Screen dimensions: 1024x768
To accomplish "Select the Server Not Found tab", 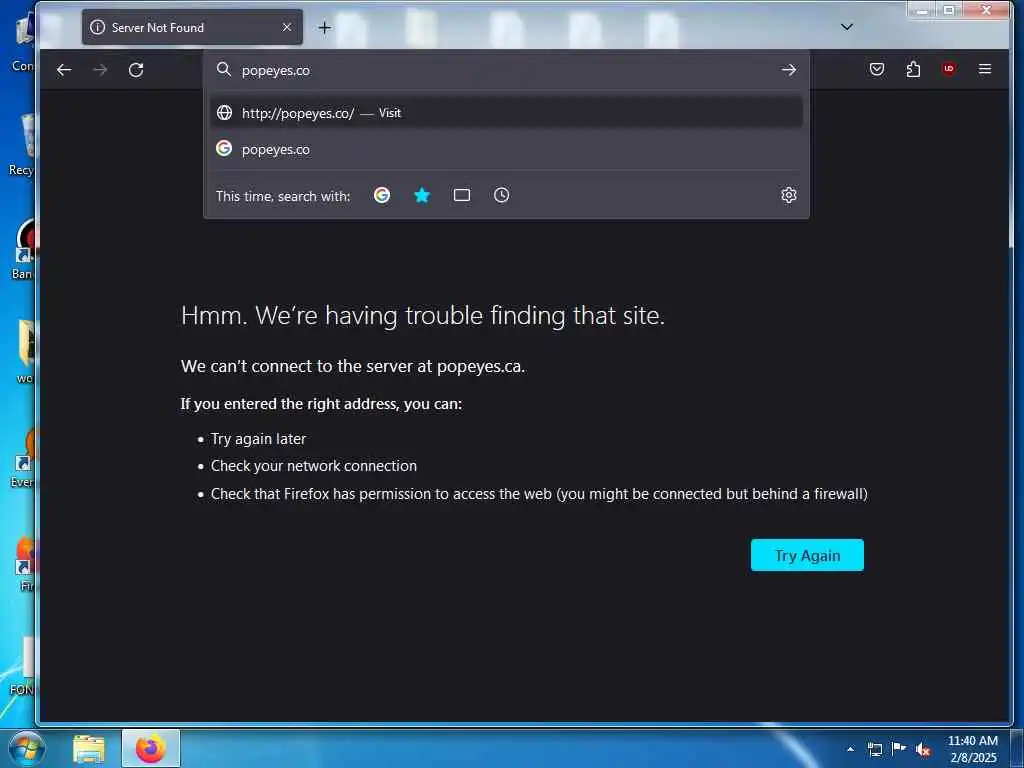I will coord(192,27).
